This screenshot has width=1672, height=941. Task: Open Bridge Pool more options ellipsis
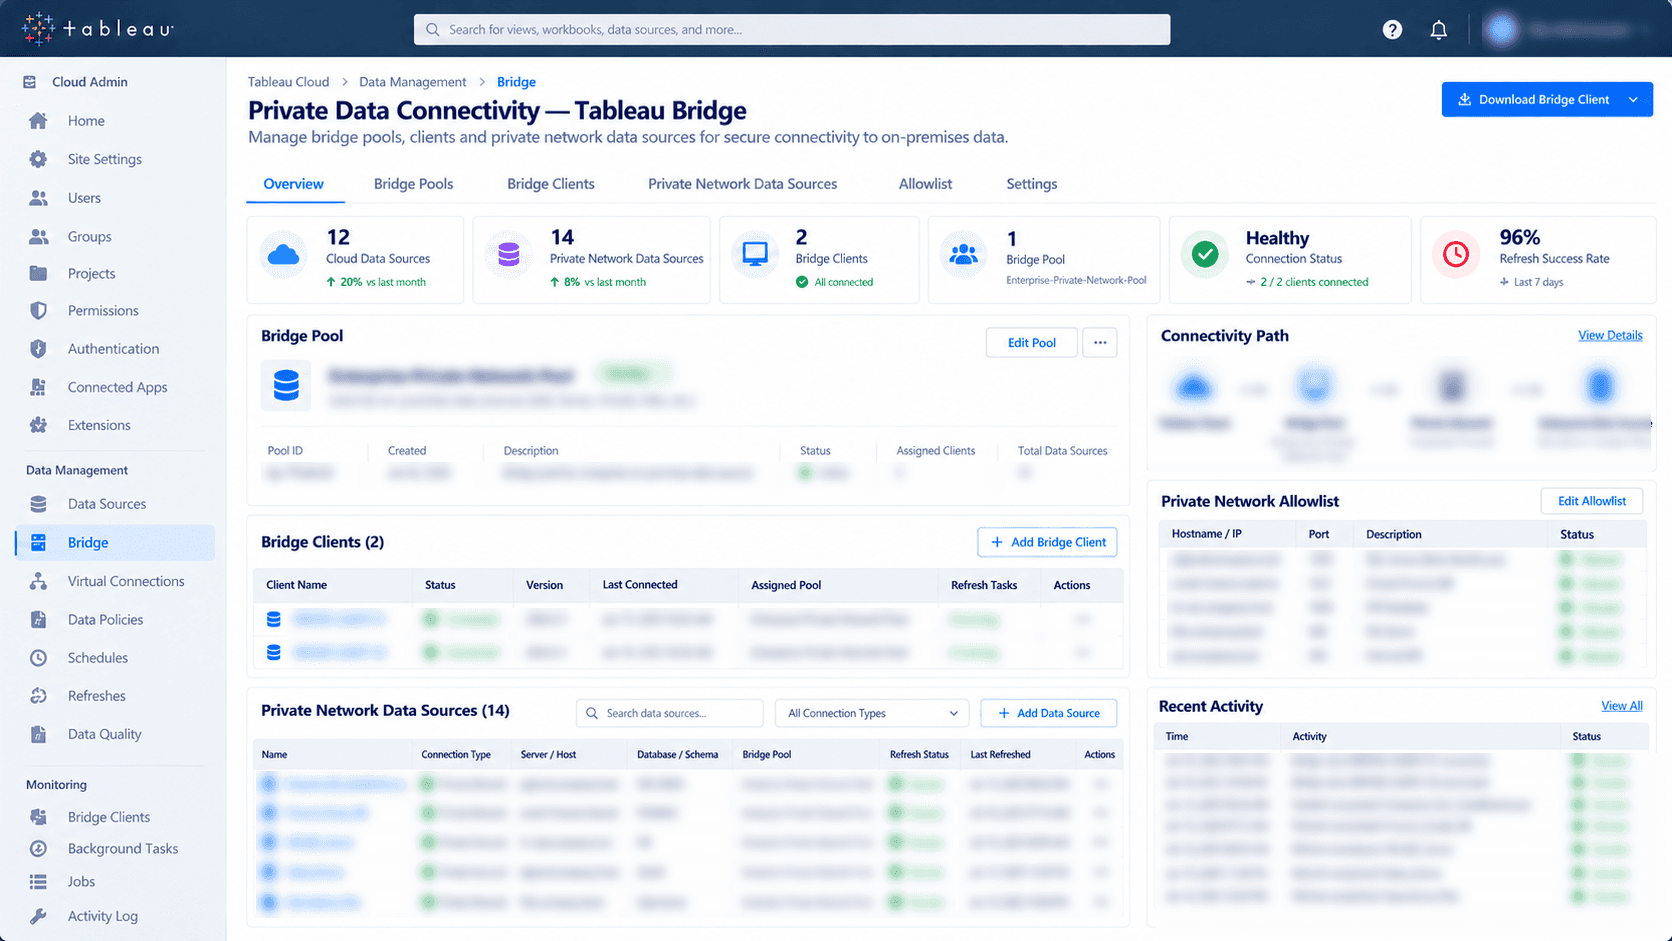[x=1100, y=343]
